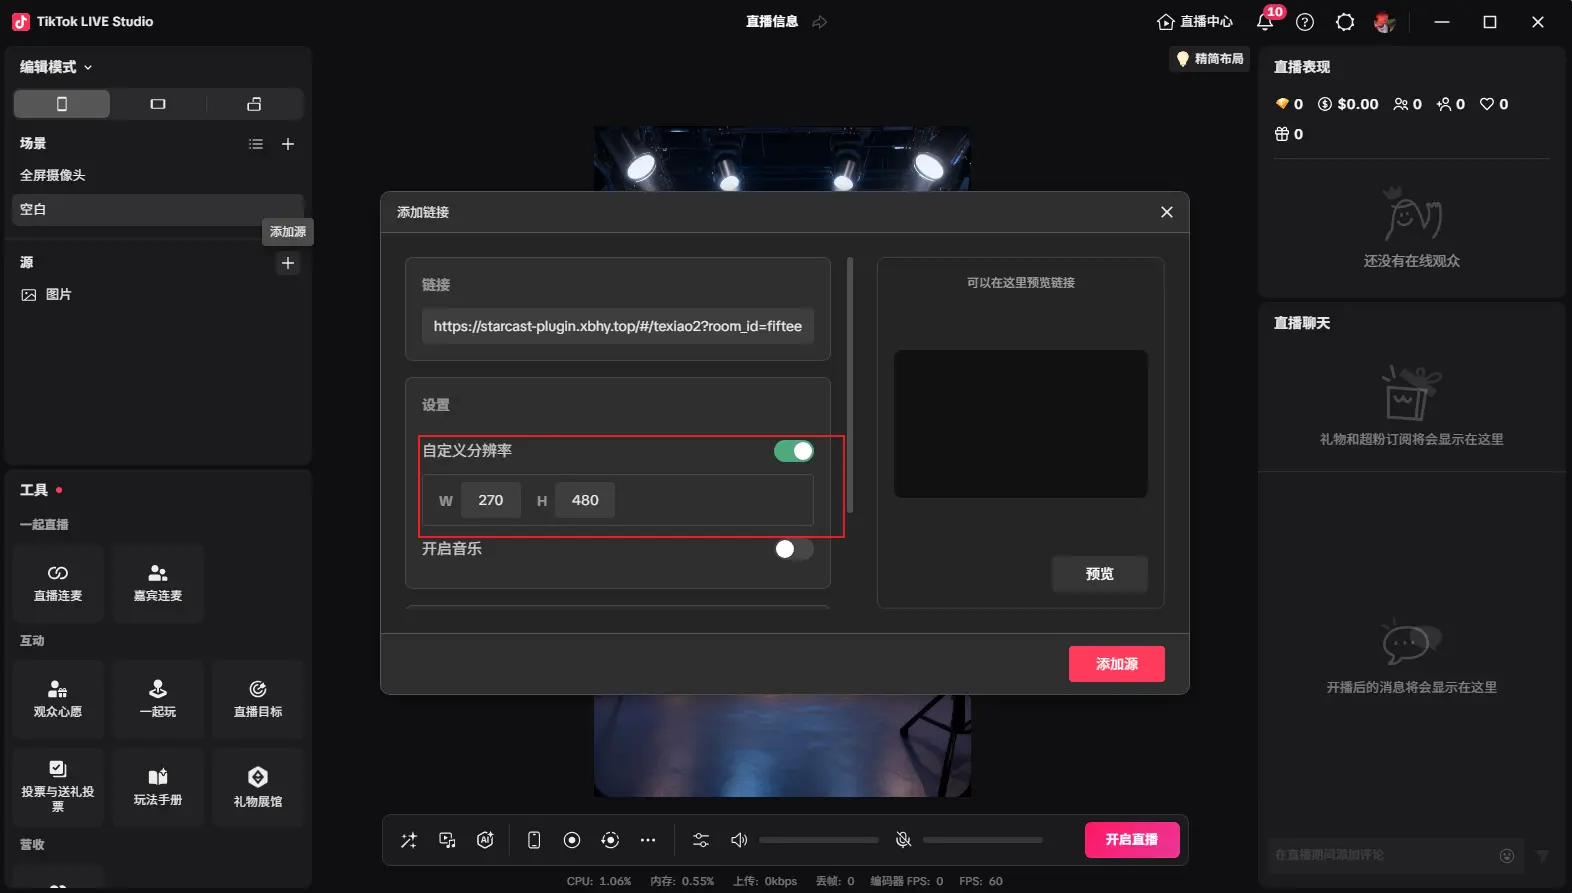1572x893 pixels.
Task: Click the add source plus icon
Action: pos(288,263)
